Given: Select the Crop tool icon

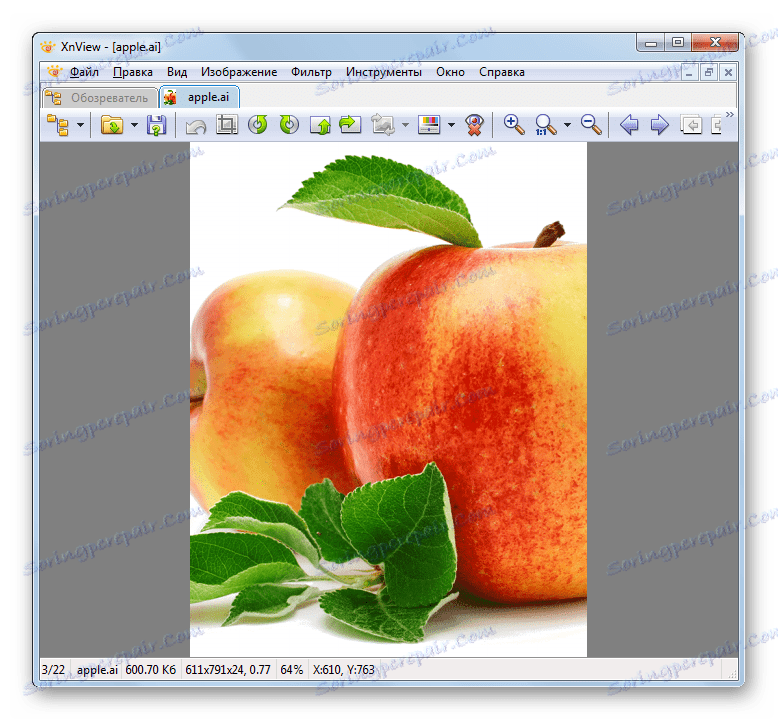Looking at the screenshot, I should (x=227, y=125).
